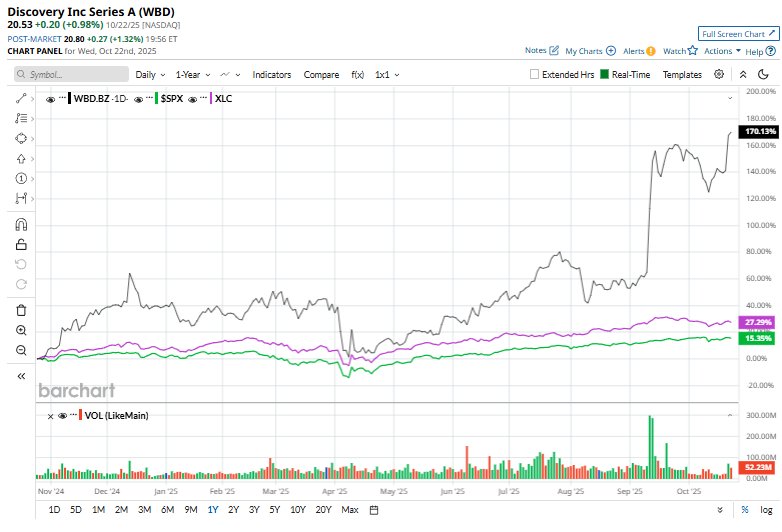The image size is (782, 532).
Task: Click the Full Screen Chart button
Action: tap(738, 34)
